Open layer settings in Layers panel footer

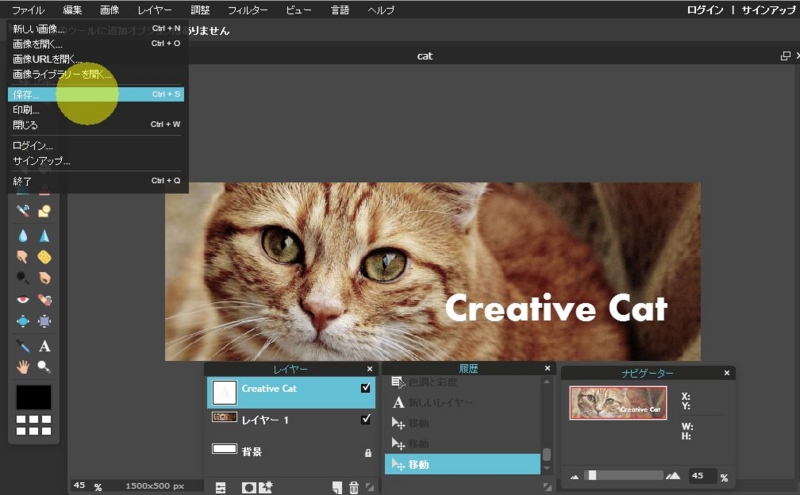coord(220,488)
